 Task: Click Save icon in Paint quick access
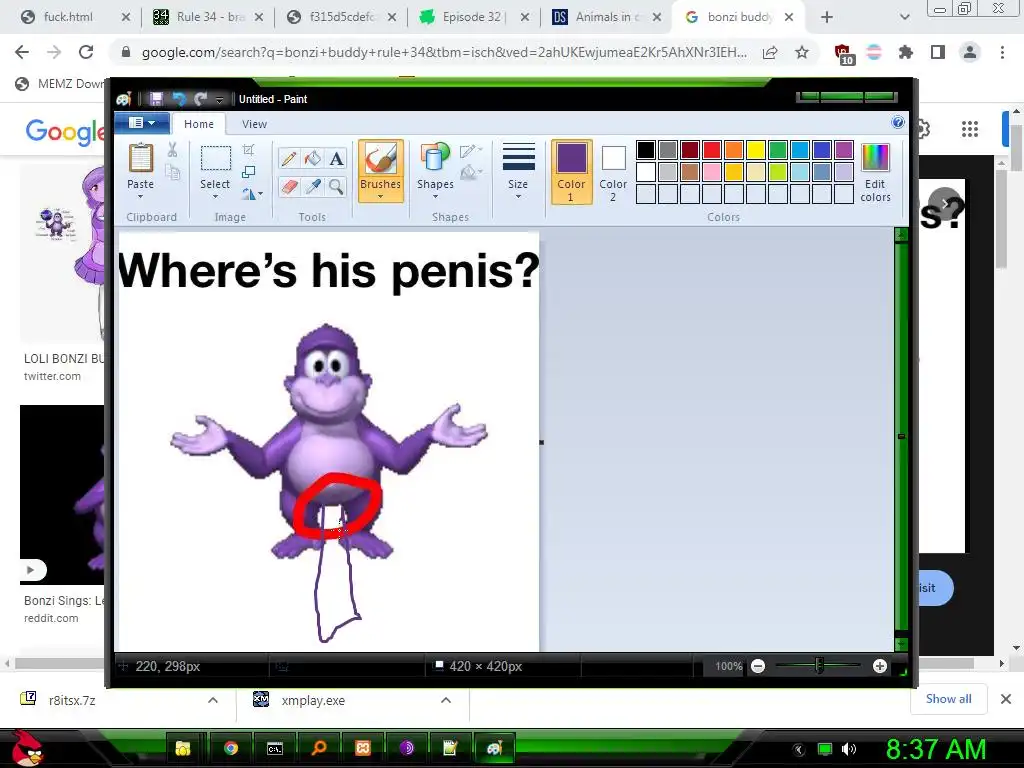point(156,99)
